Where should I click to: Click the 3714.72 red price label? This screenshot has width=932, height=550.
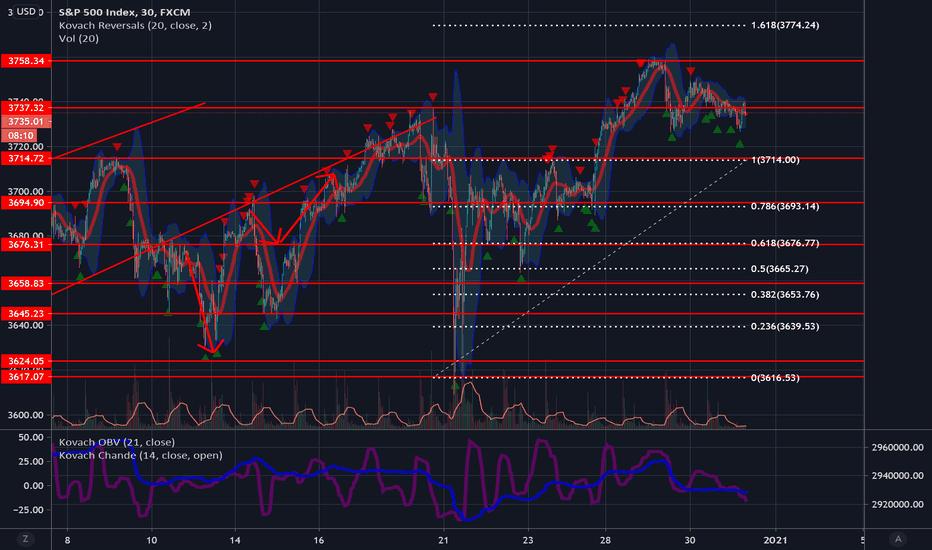pyautogui.click(x=26, y=158)
